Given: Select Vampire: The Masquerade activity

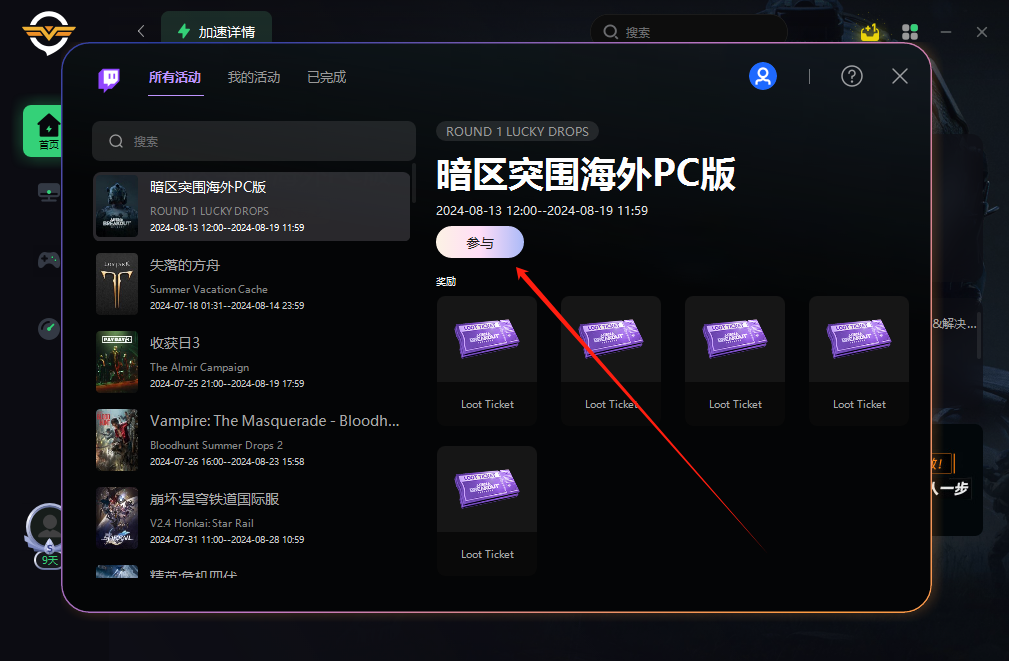Looking at the screenshot, I should click(252, 440).
